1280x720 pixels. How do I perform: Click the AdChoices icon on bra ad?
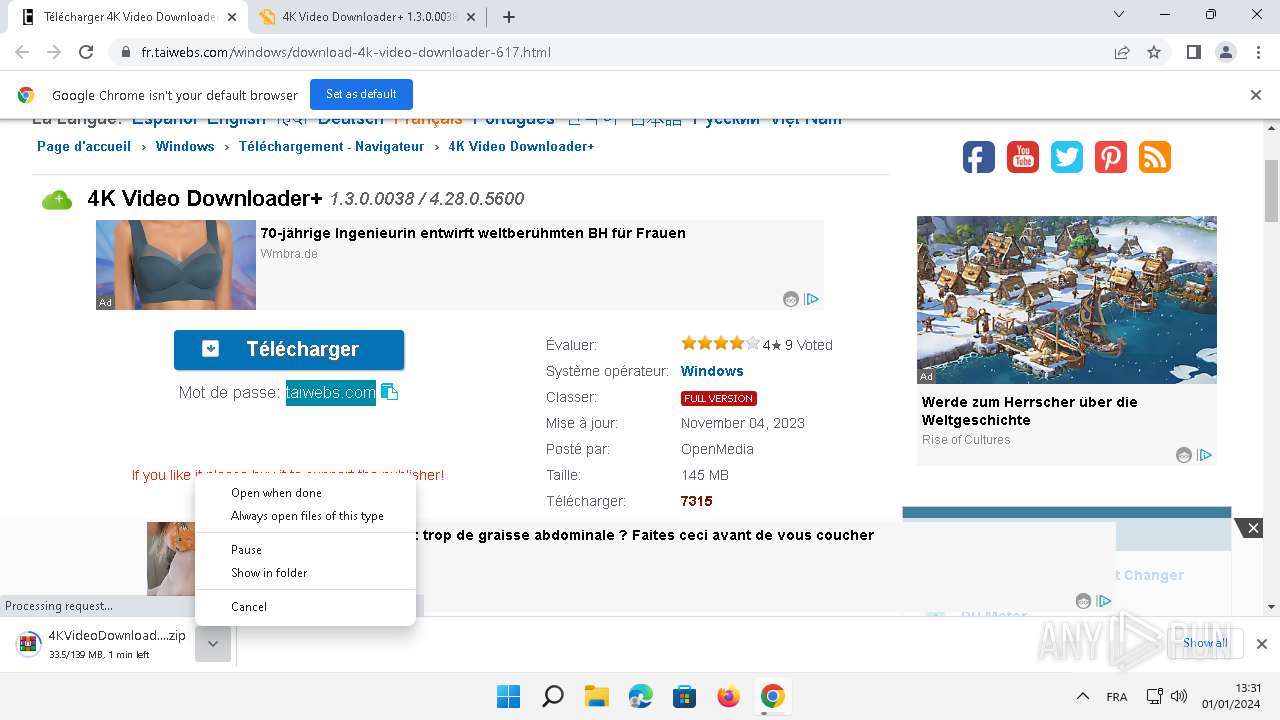(813, 299)
